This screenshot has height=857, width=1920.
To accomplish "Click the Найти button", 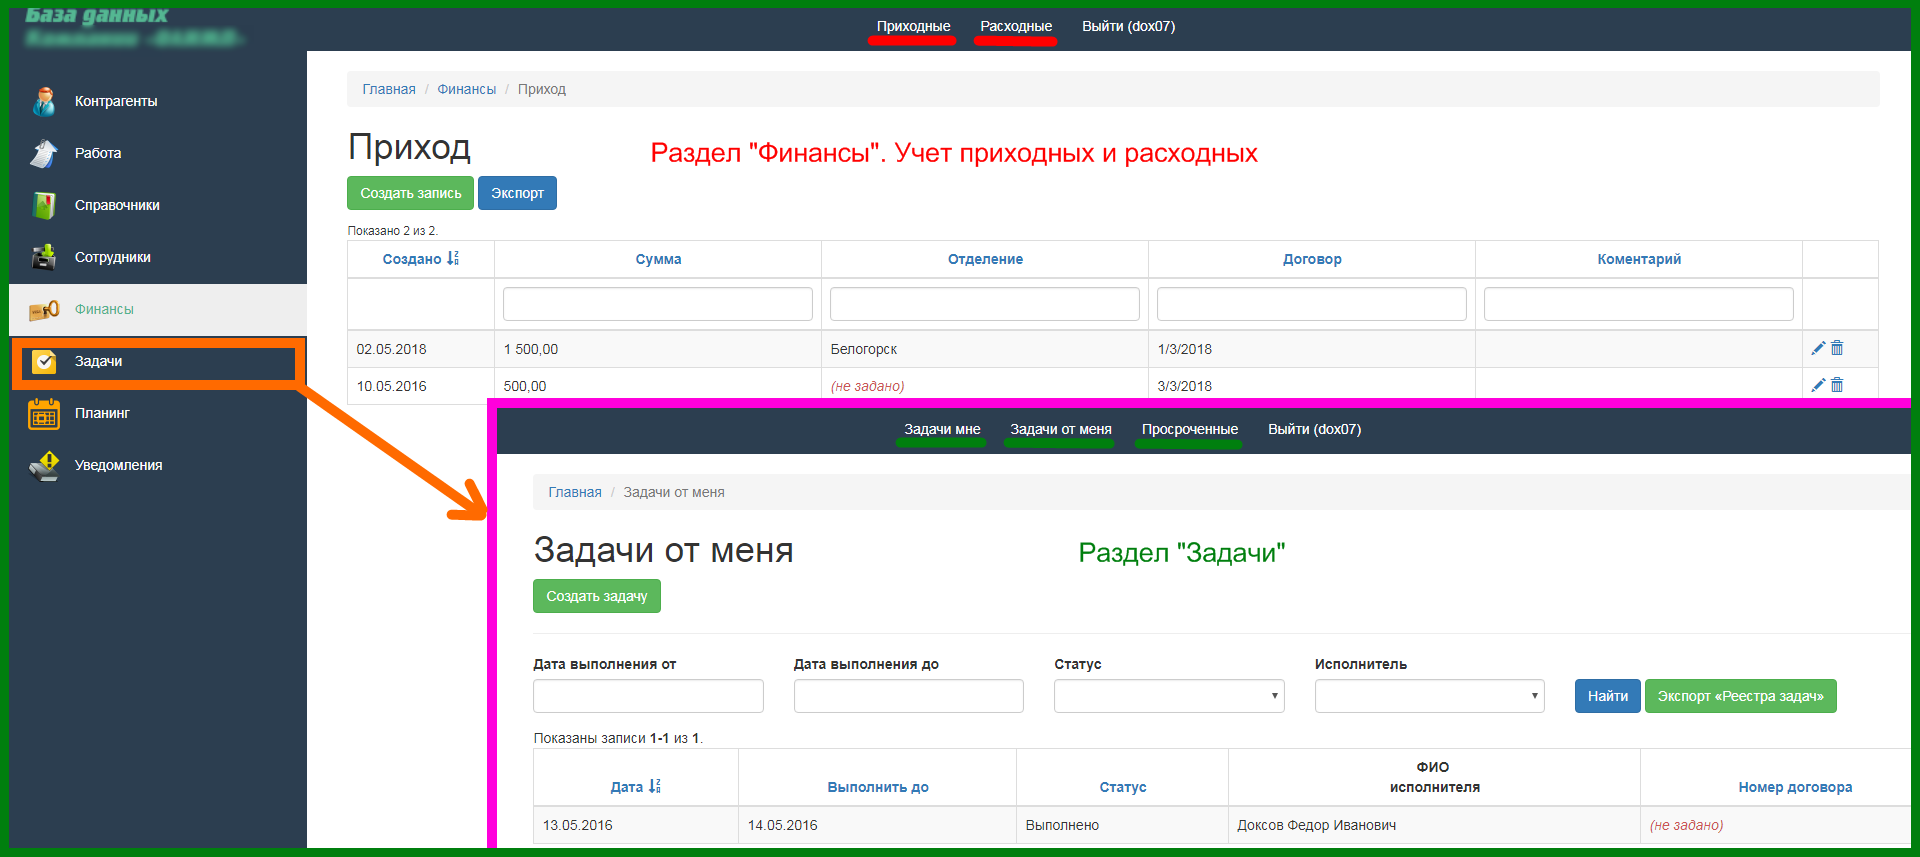I will (1607, 696).
